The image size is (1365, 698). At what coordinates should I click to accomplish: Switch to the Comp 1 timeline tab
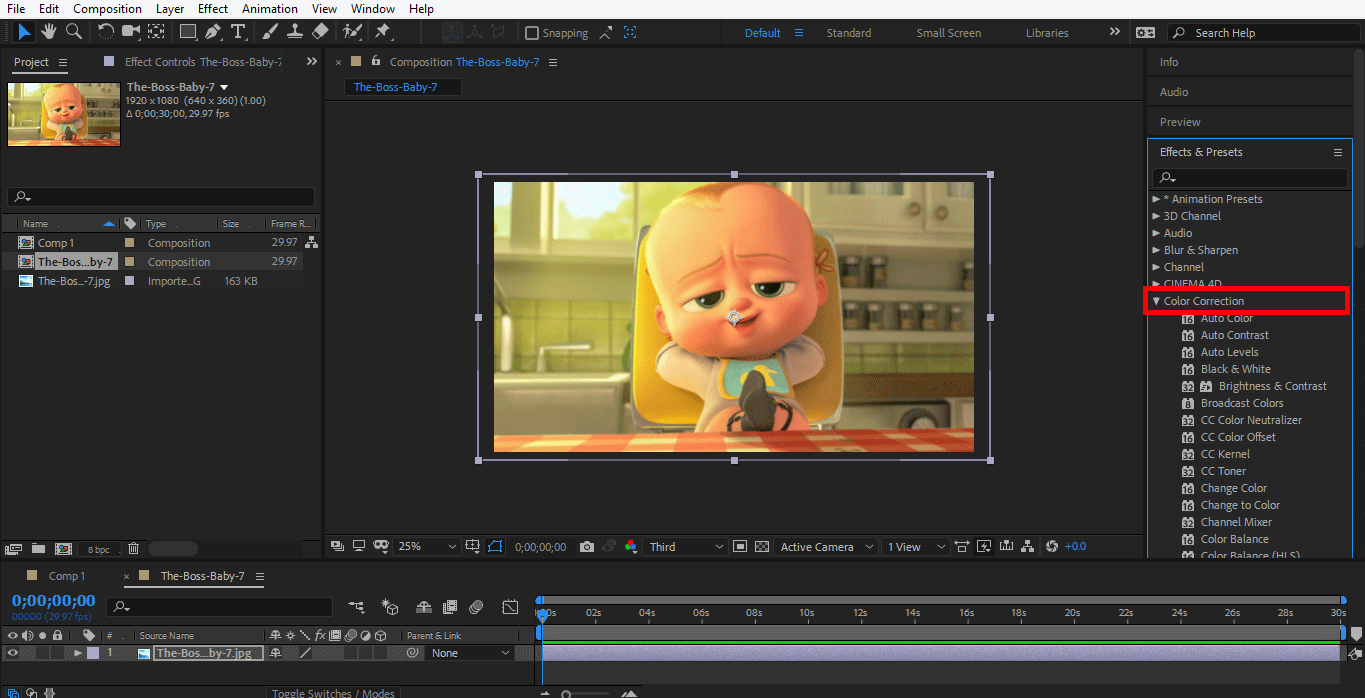pos(66,576)
